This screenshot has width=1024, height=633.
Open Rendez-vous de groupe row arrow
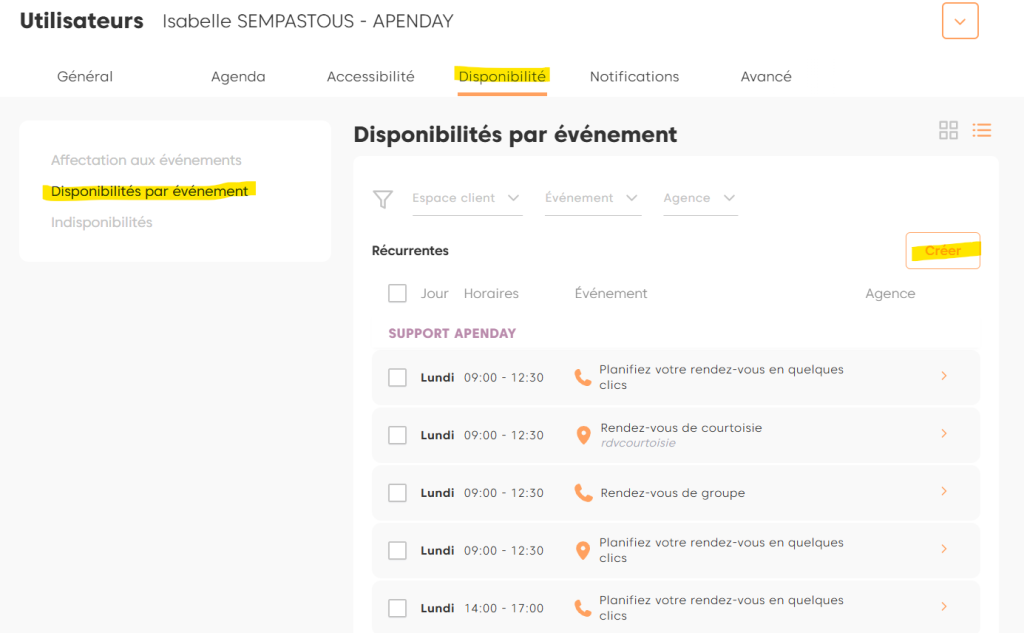(x=944, y=492)
